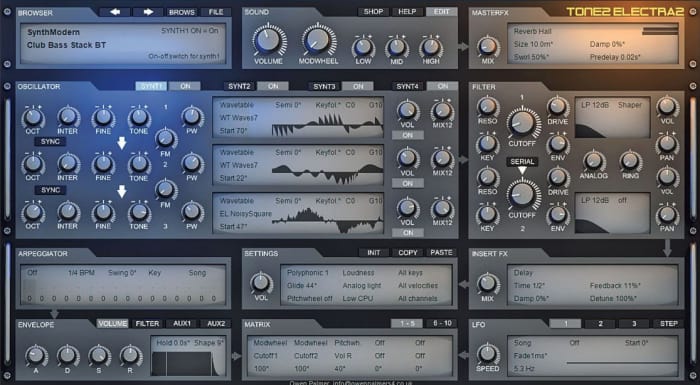Open WT Waves7 wavetable selector Start 22
The width and height of the screenshot is (700, 385).
click(x=239, y=165)
